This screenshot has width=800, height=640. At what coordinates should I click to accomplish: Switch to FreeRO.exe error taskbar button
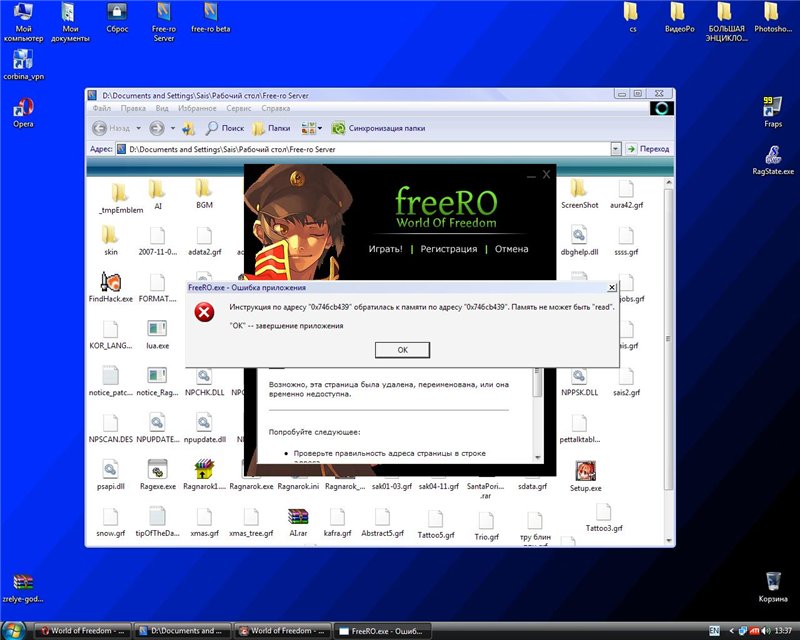click(383, 631)
